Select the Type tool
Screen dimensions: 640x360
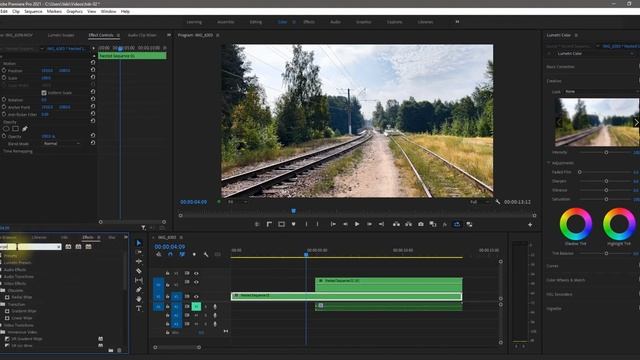pos(139,309)
